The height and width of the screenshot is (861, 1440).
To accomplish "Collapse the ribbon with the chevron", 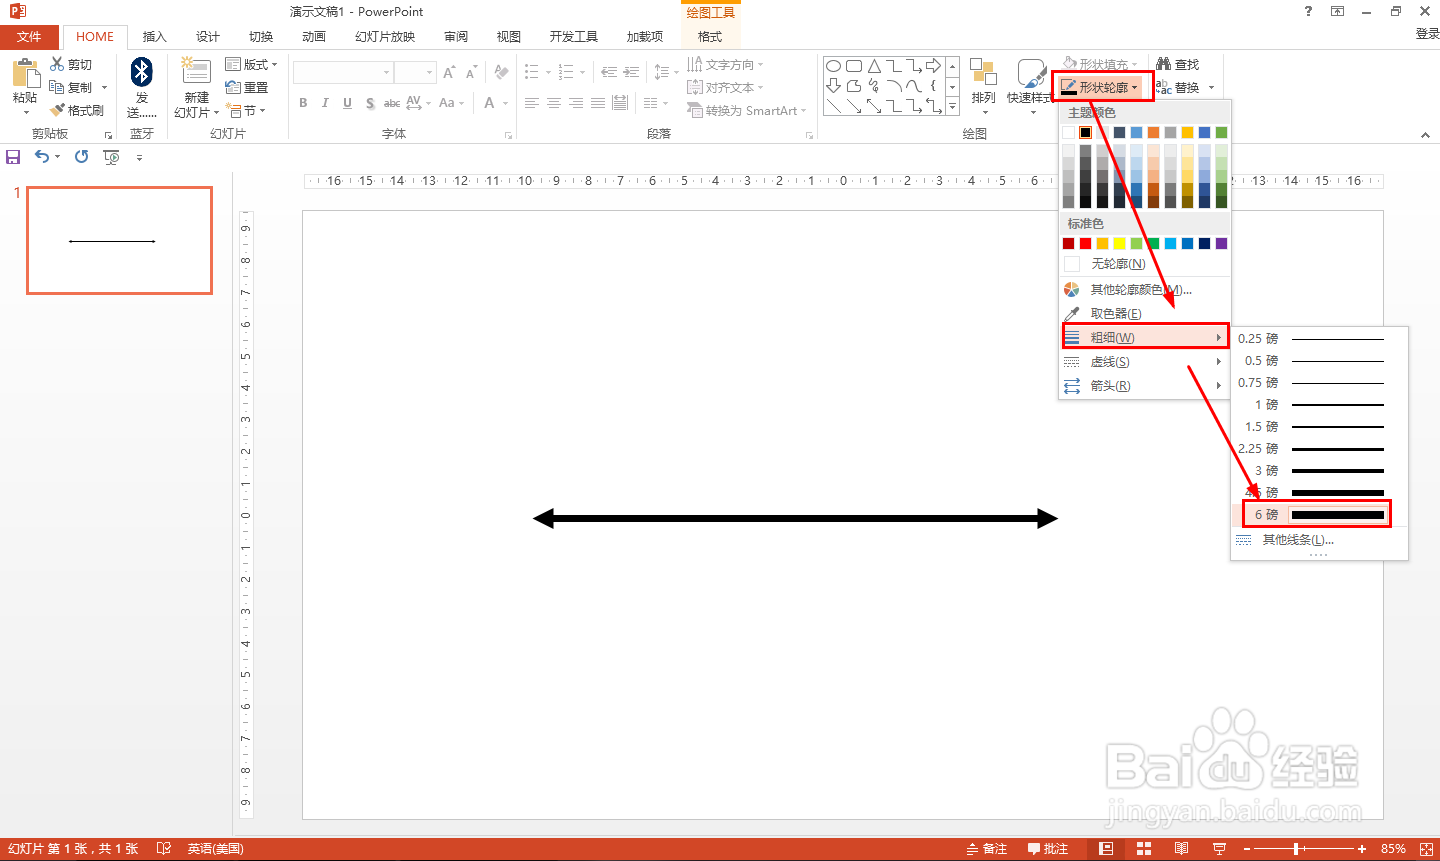I will pos(1425,135).
